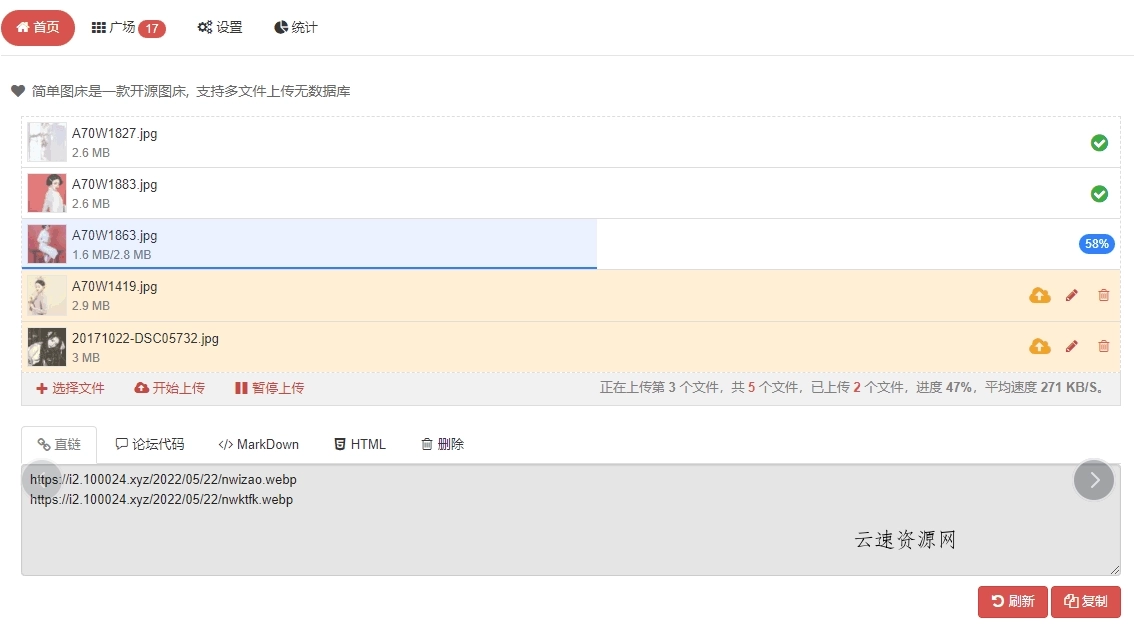Click the right arrow on the links panel
Image resolution: width=1134 pixels, height=632 pixels.
(1094, 480)
